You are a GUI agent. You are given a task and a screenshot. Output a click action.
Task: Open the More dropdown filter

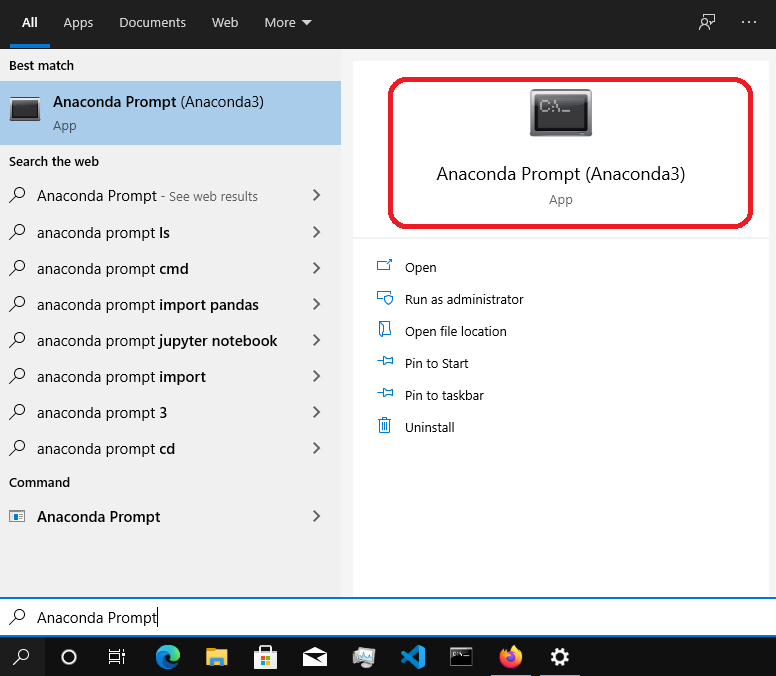click(x=288, y=23)
